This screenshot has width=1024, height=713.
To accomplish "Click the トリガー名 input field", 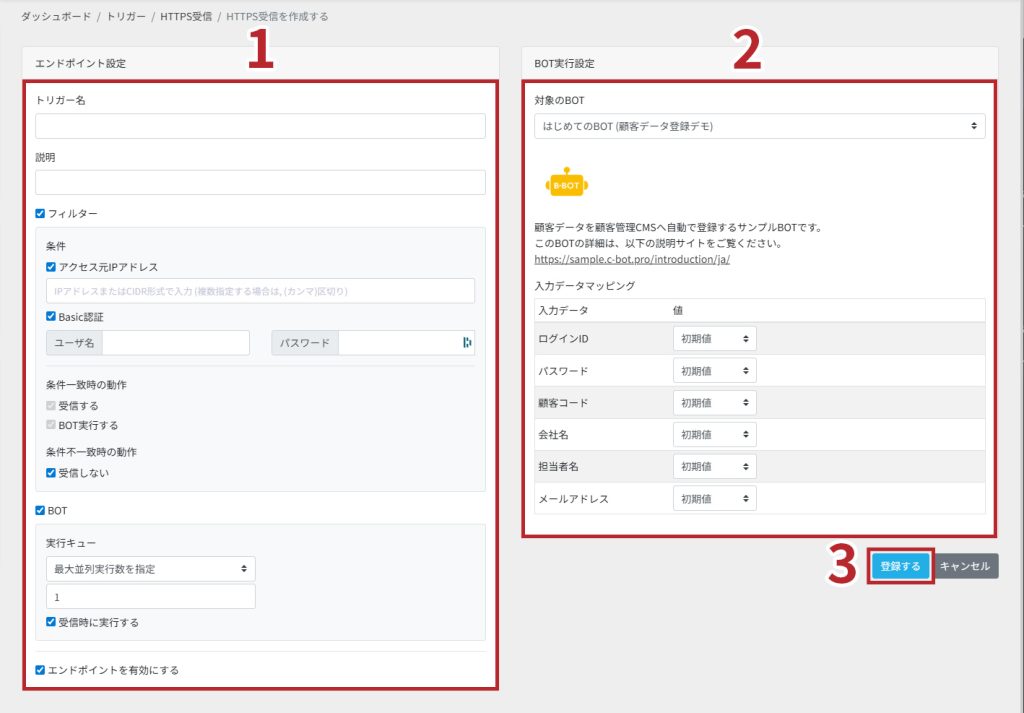I will (x=260, y=126).
